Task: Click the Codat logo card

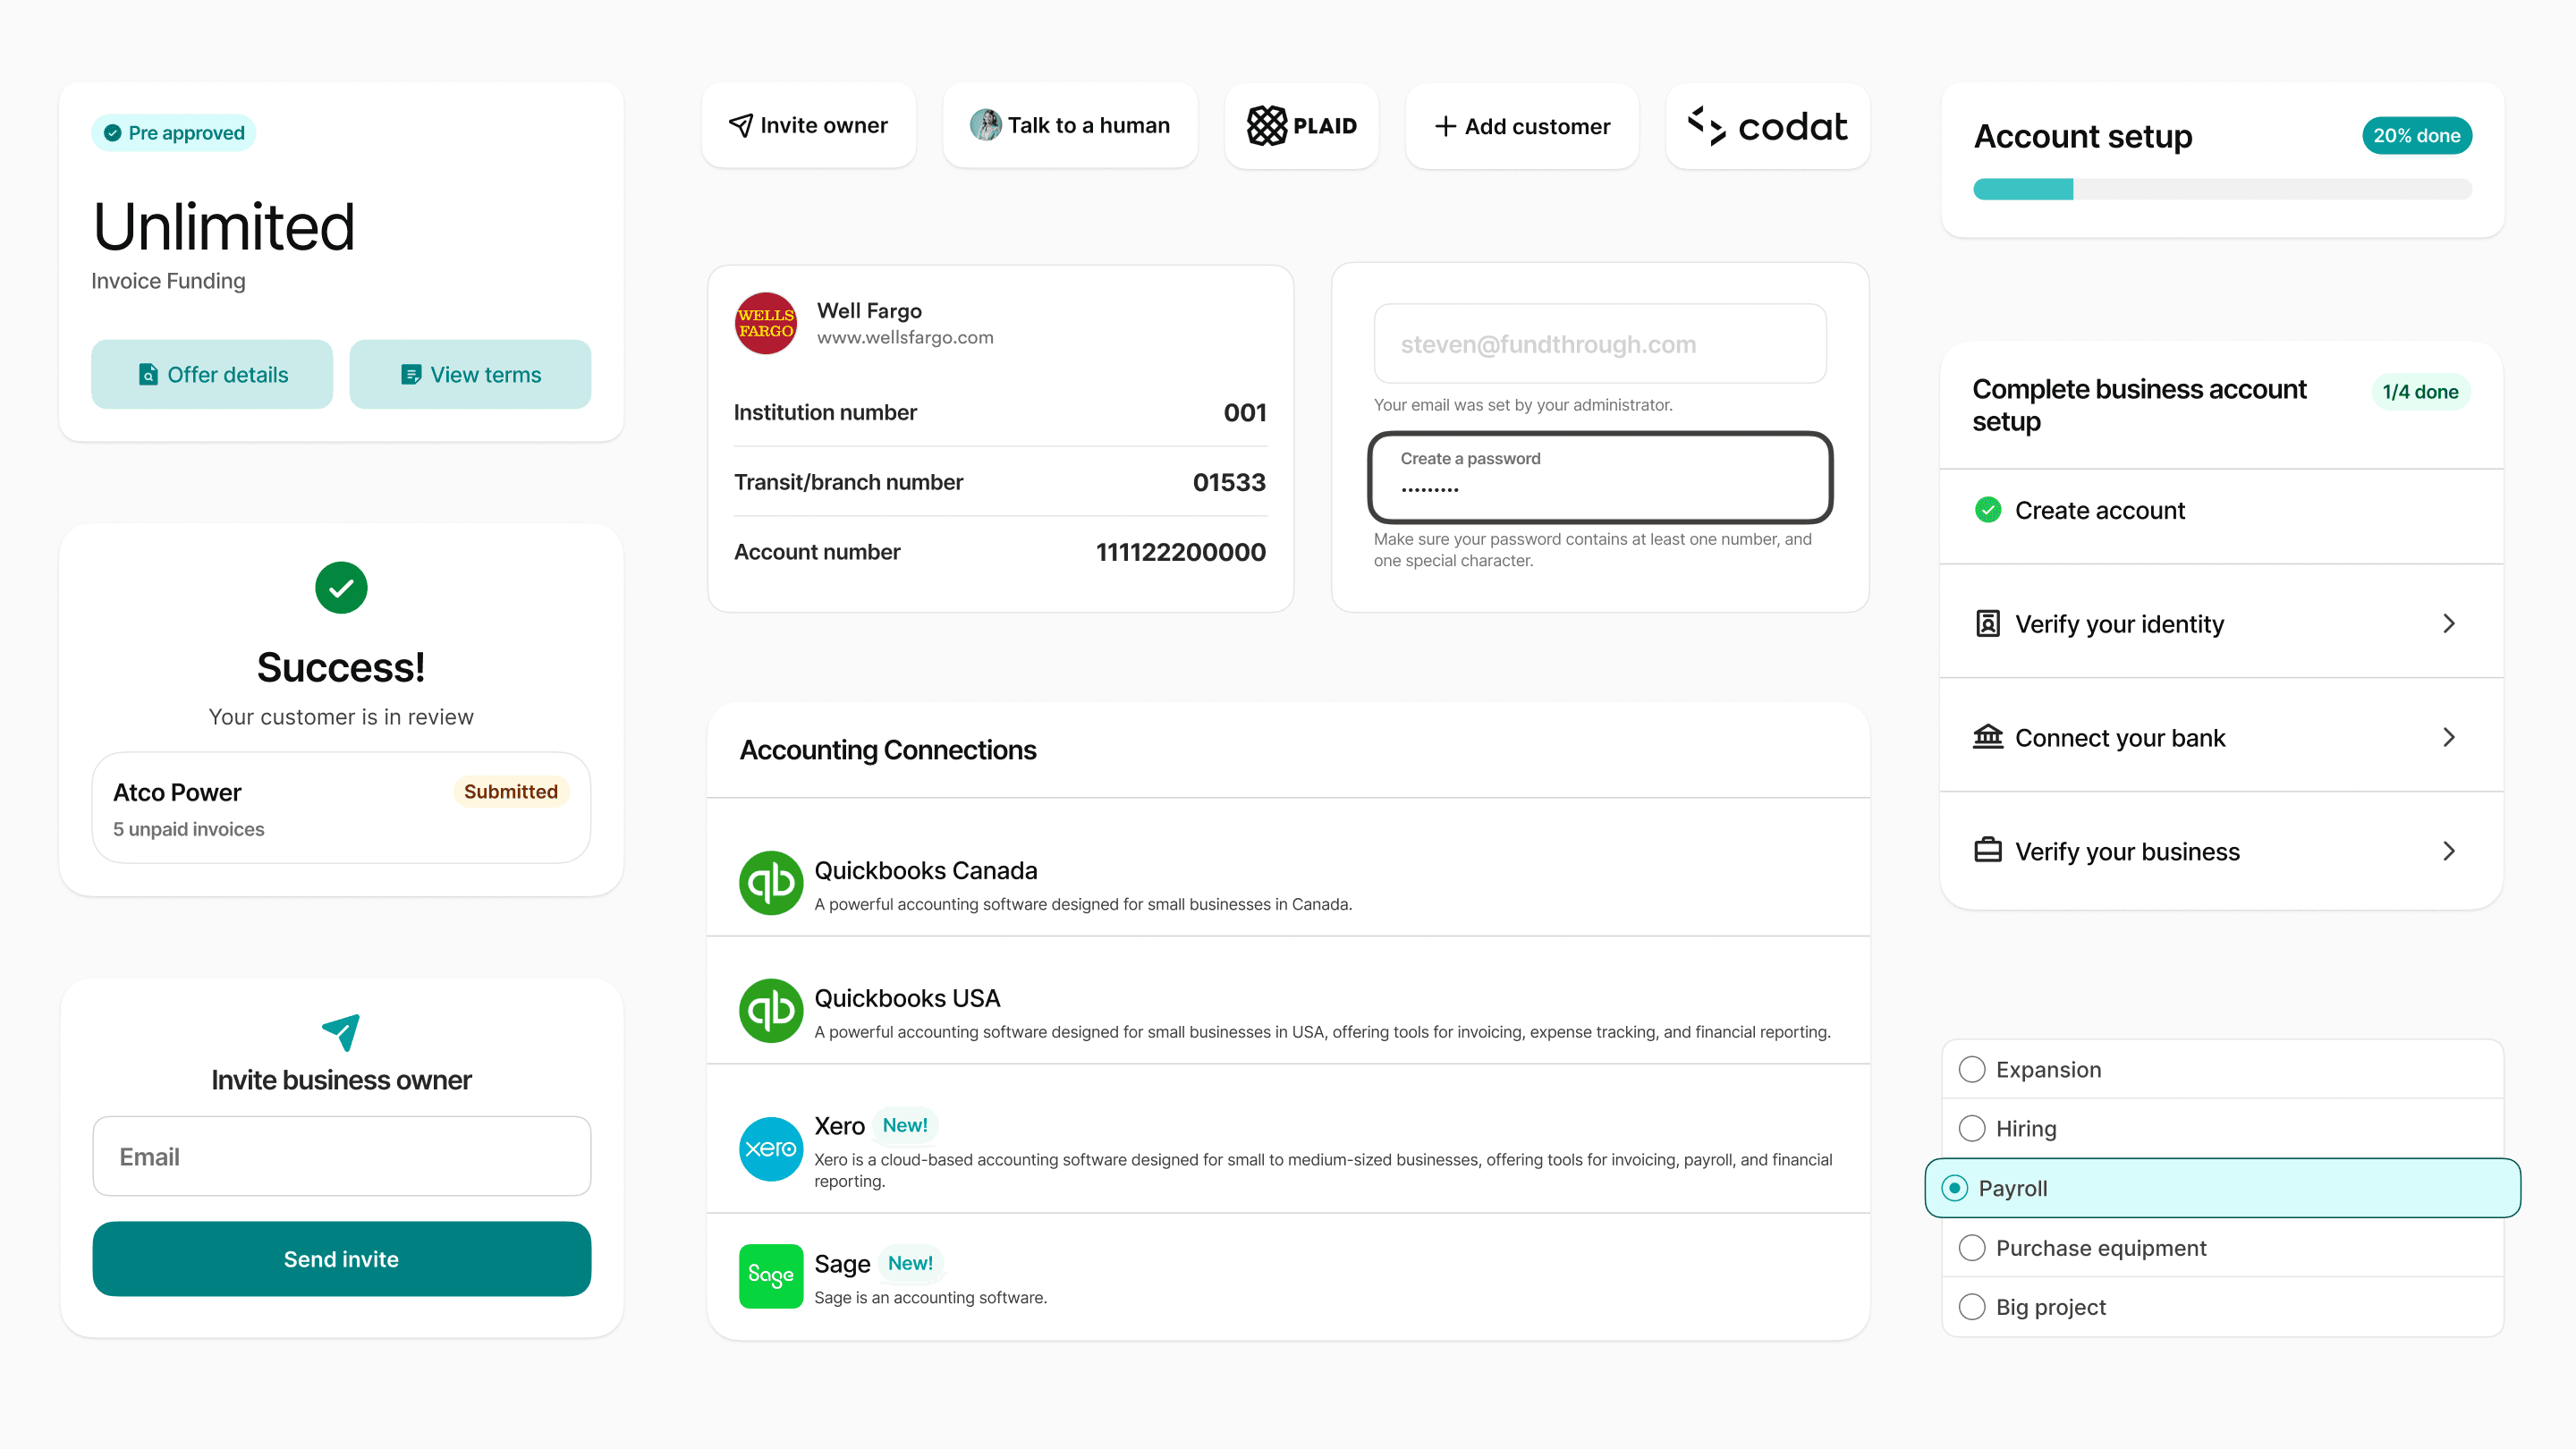Action: (1767, 126)
